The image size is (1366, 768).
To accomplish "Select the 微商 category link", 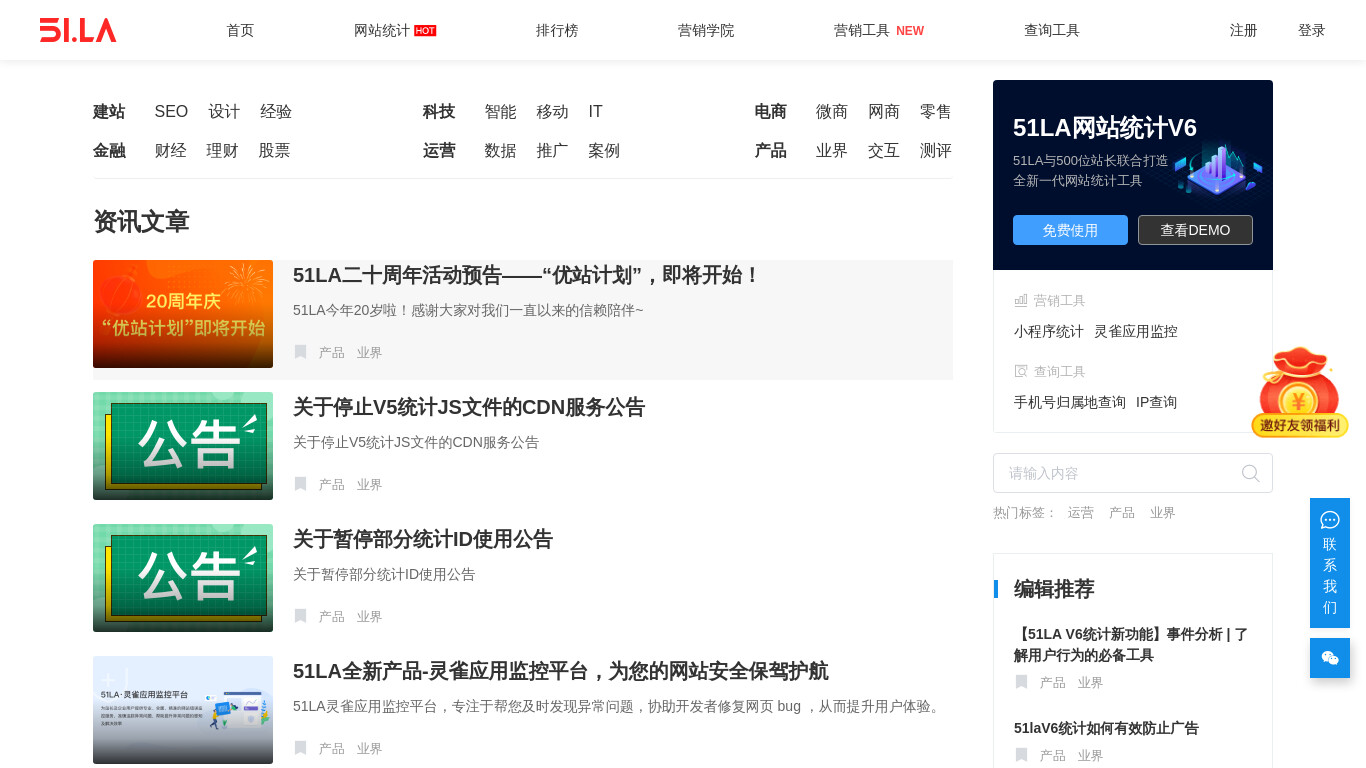I will [x=832, y=112].
